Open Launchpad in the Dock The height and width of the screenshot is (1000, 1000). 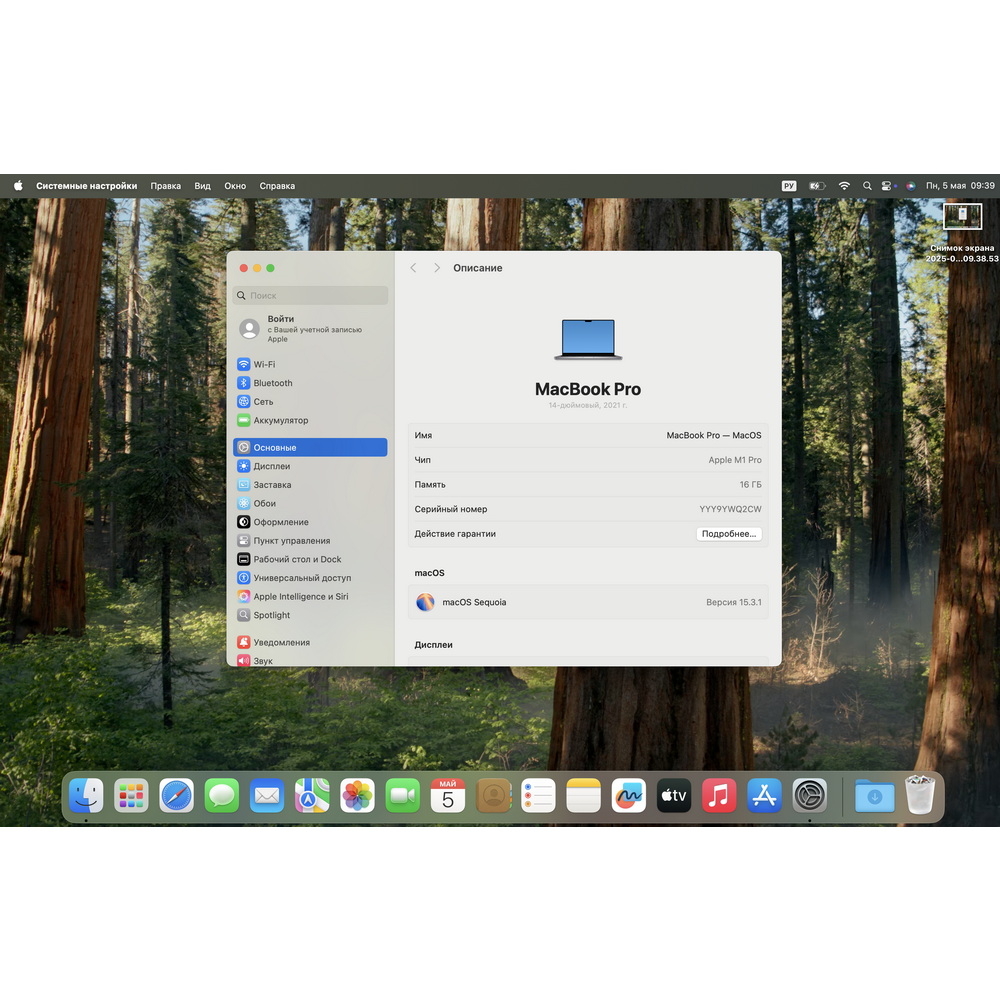tap(131, 795)
